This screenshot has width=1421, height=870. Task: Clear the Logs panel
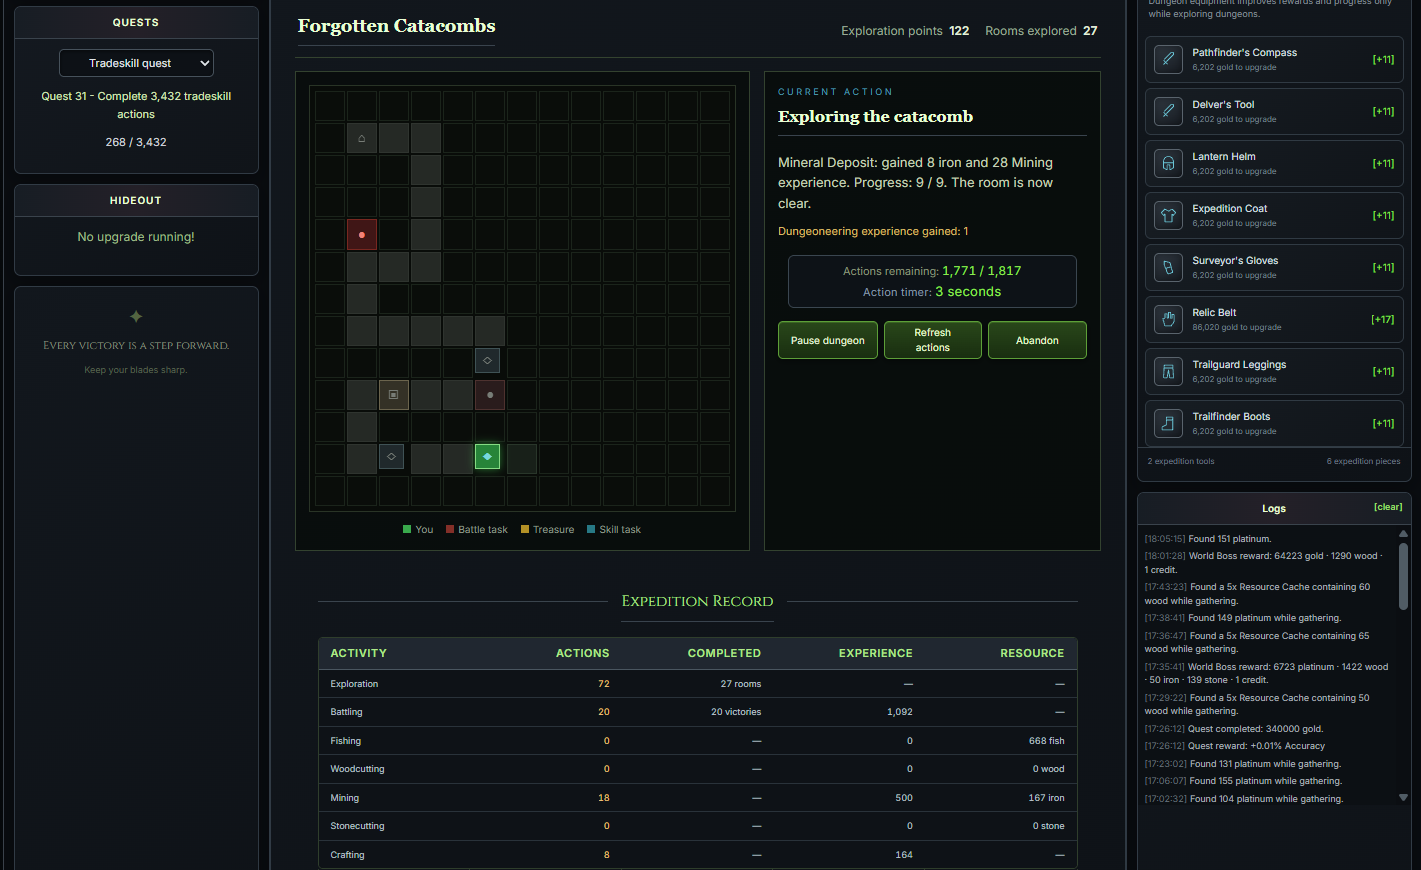coord(1388,507)
